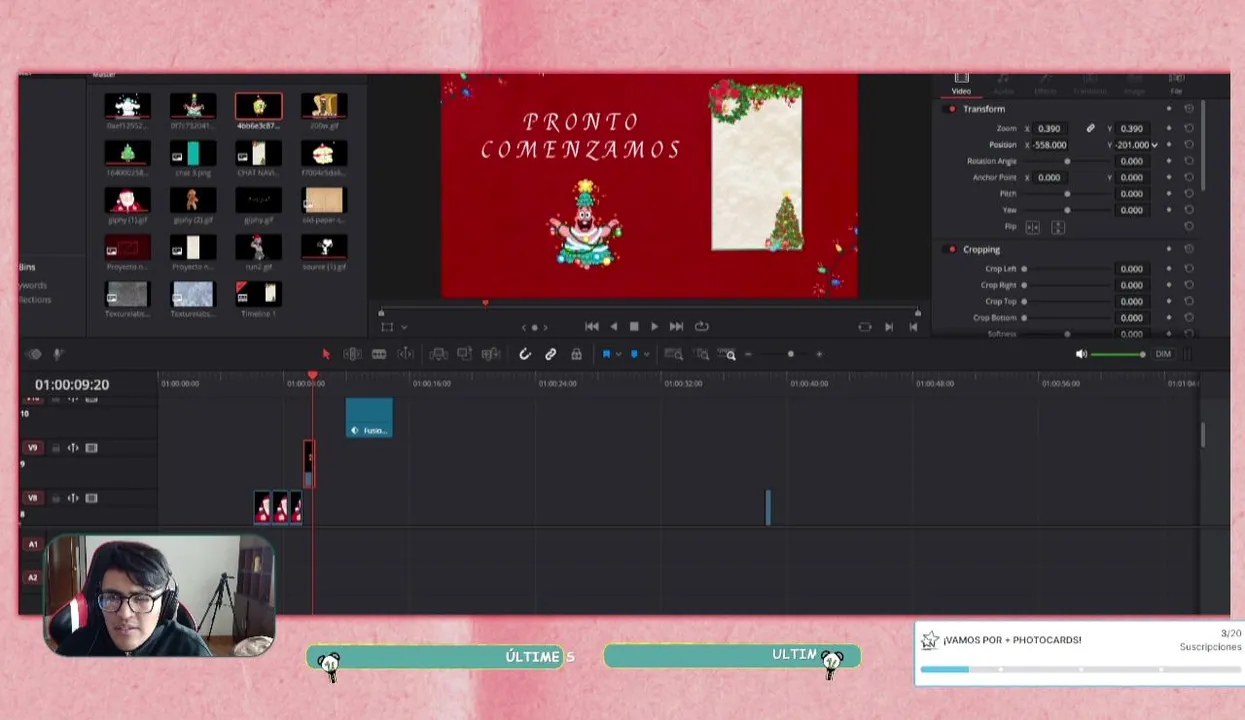Open the Audio tab in Inspector
This screenshot has height=720, width=1245.
(1003, 84)
